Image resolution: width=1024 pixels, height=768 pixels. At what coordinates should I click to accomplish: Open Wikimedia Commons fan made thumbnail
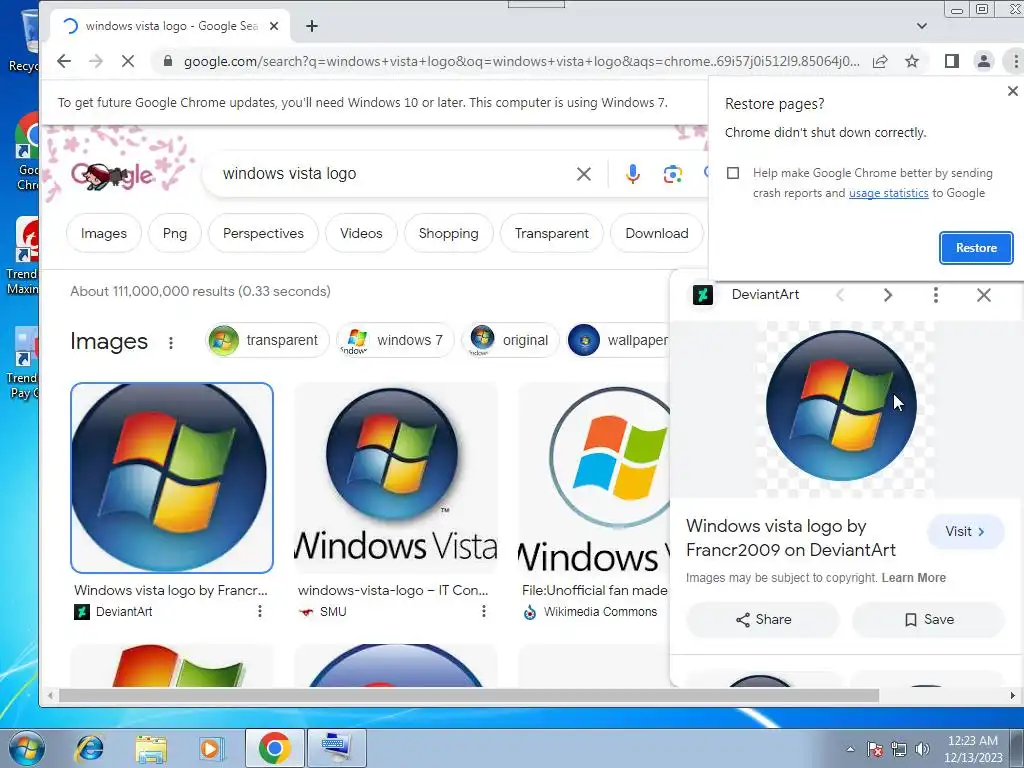coord(594,478)
